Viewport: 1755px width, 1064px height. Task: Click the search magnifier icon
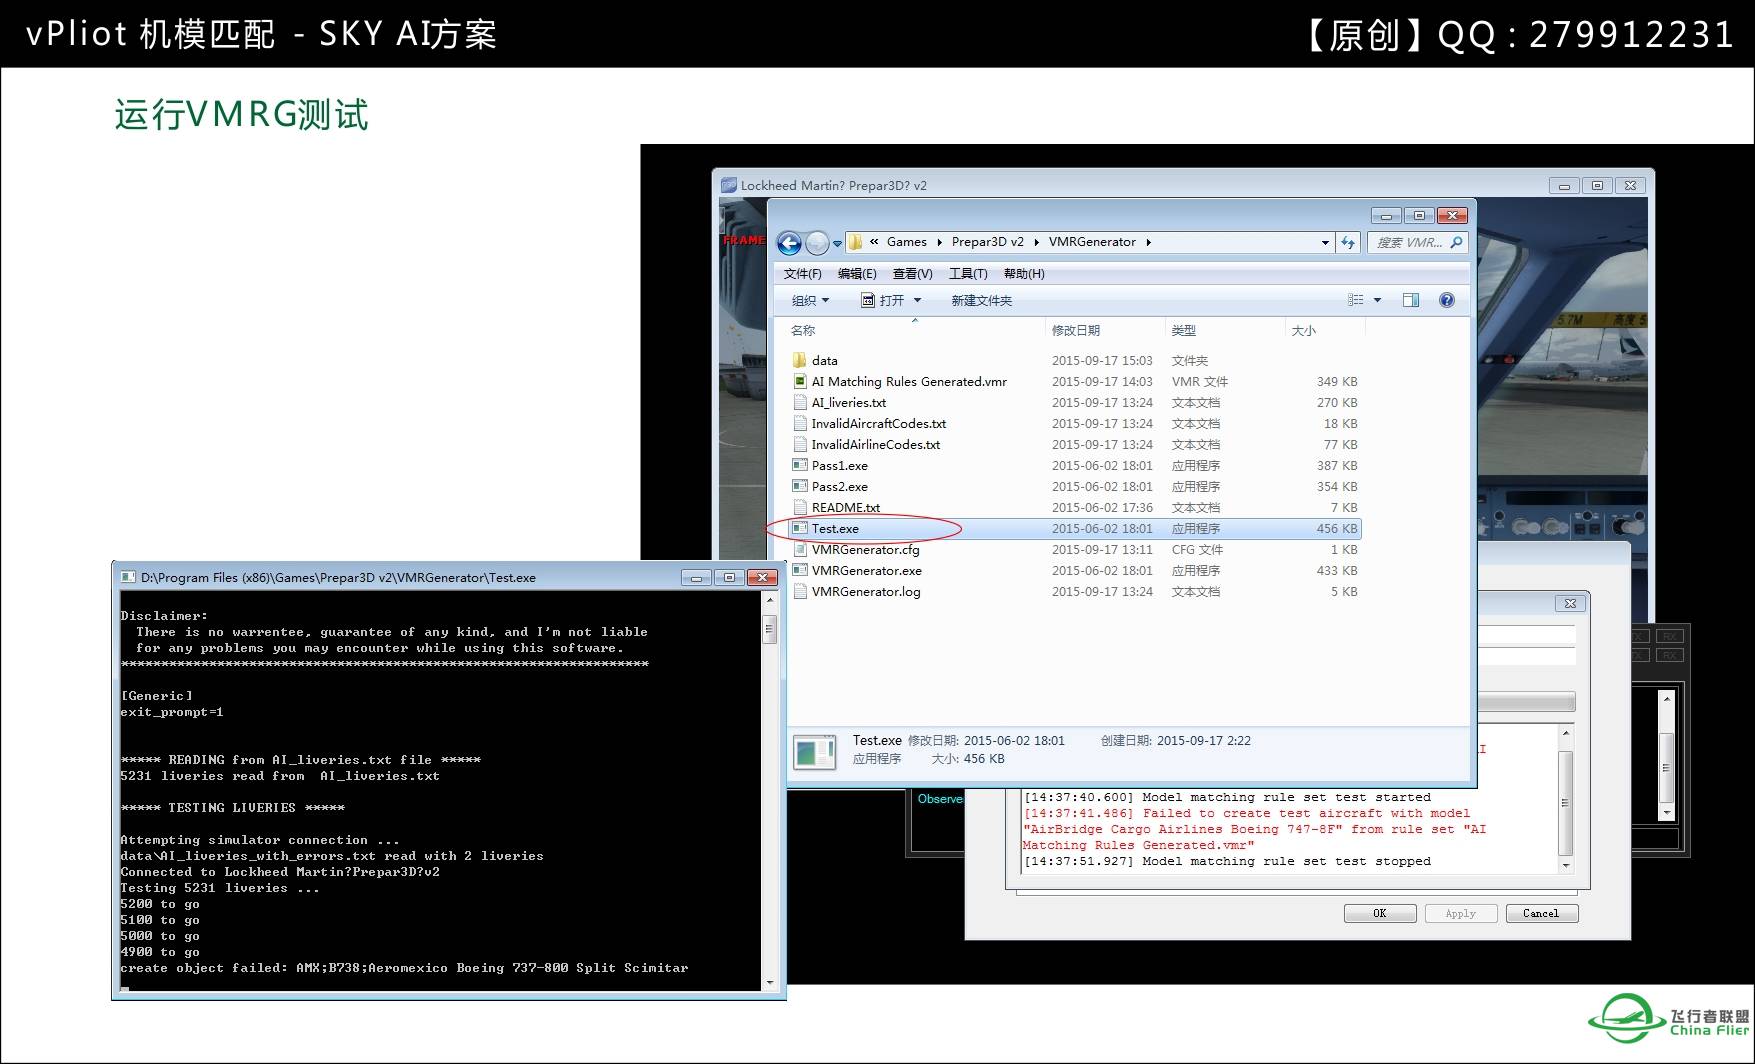pos(1456,242)
